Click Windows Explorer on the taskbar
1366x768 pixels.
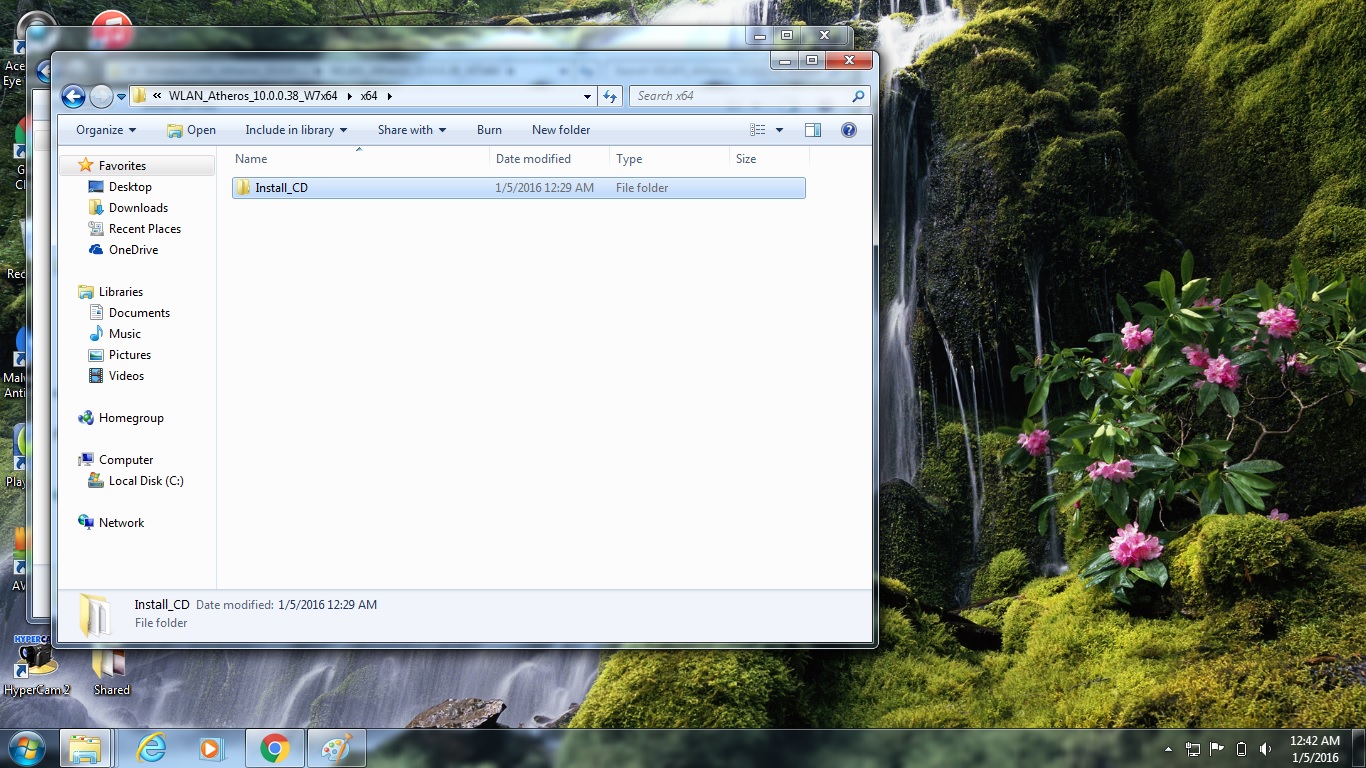[x=85, y=748]
